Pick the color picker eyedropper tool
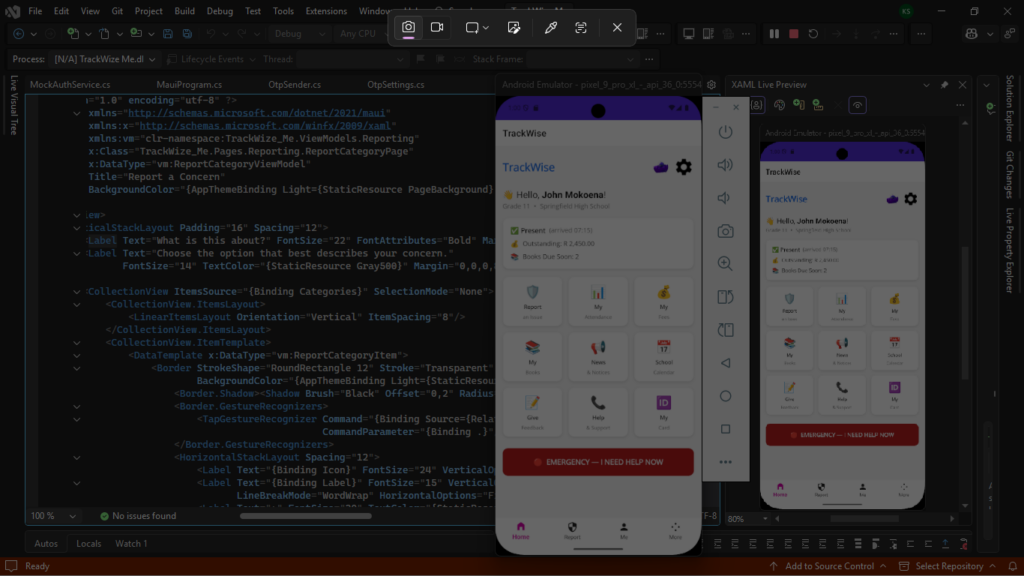 (551, 27)
